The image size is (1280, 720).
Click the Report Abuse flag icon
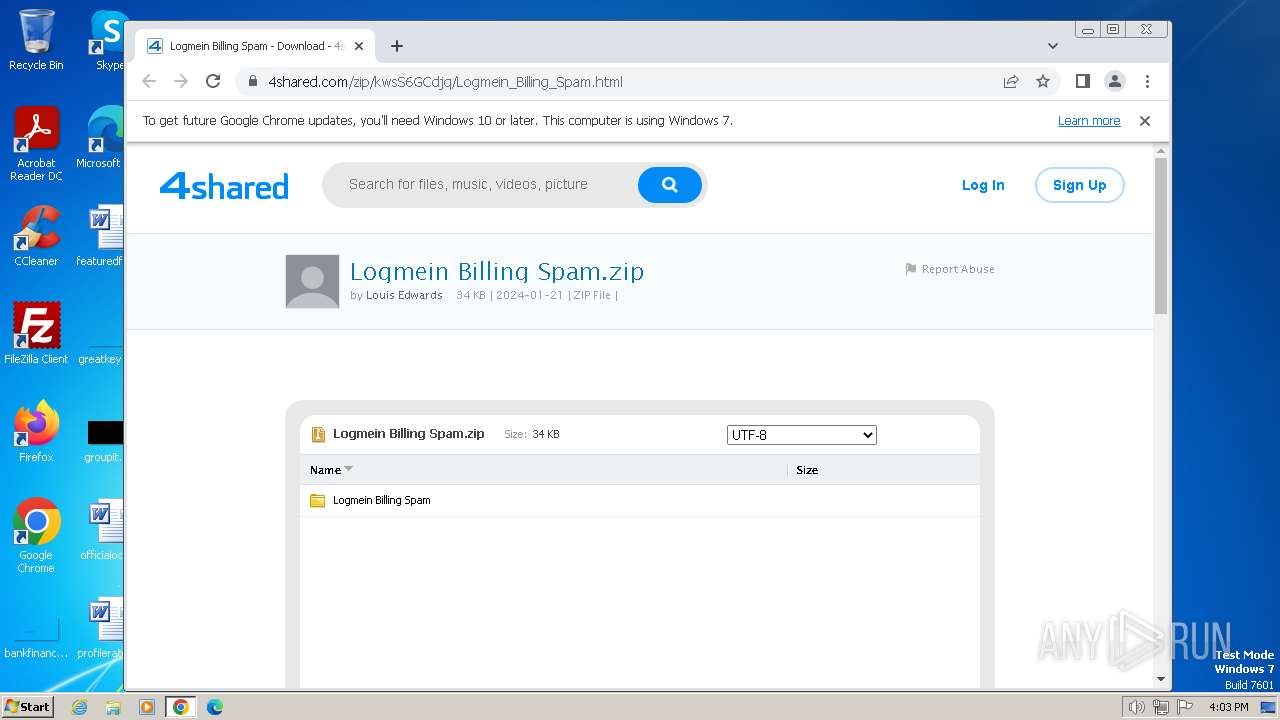pos(911,269)
